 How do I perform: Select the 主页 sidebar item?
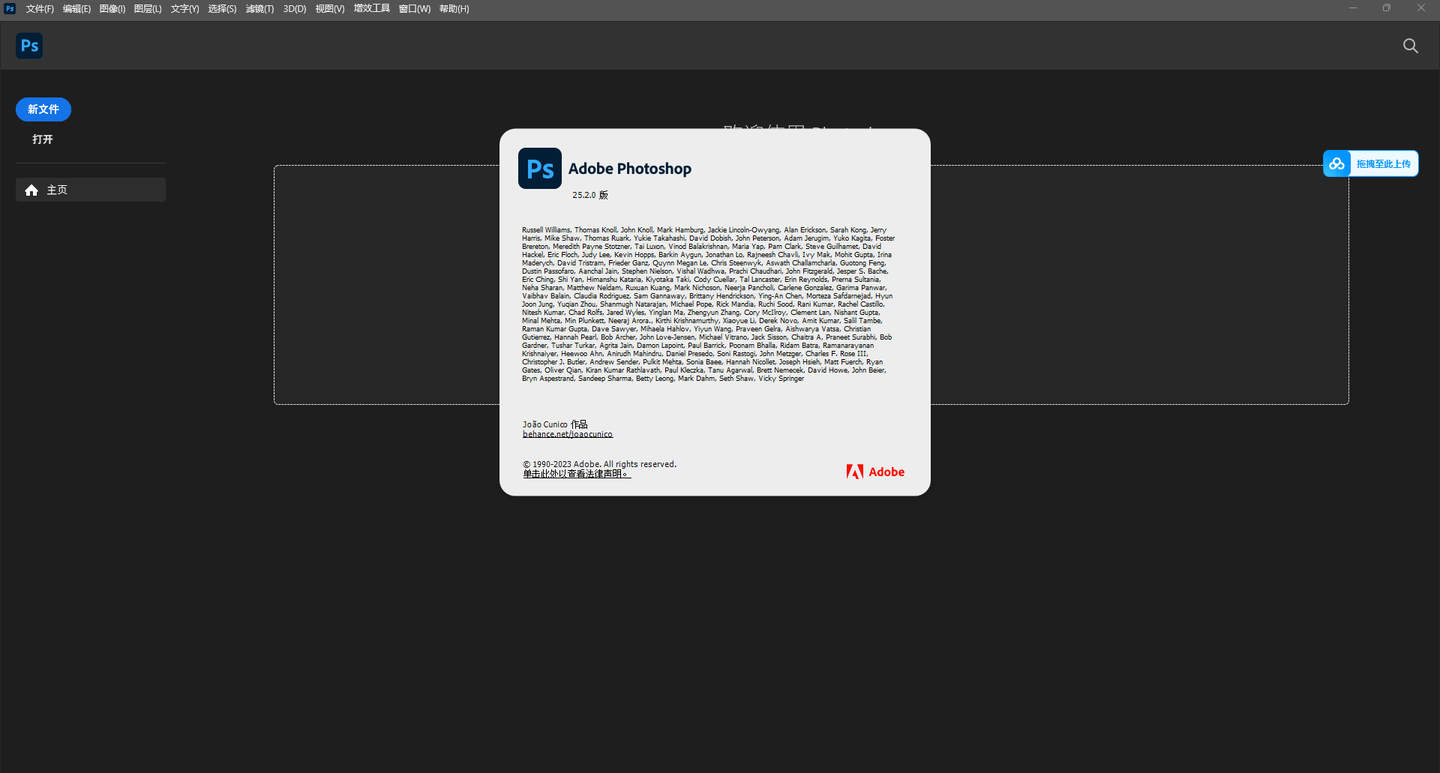(x=91, y=190)
